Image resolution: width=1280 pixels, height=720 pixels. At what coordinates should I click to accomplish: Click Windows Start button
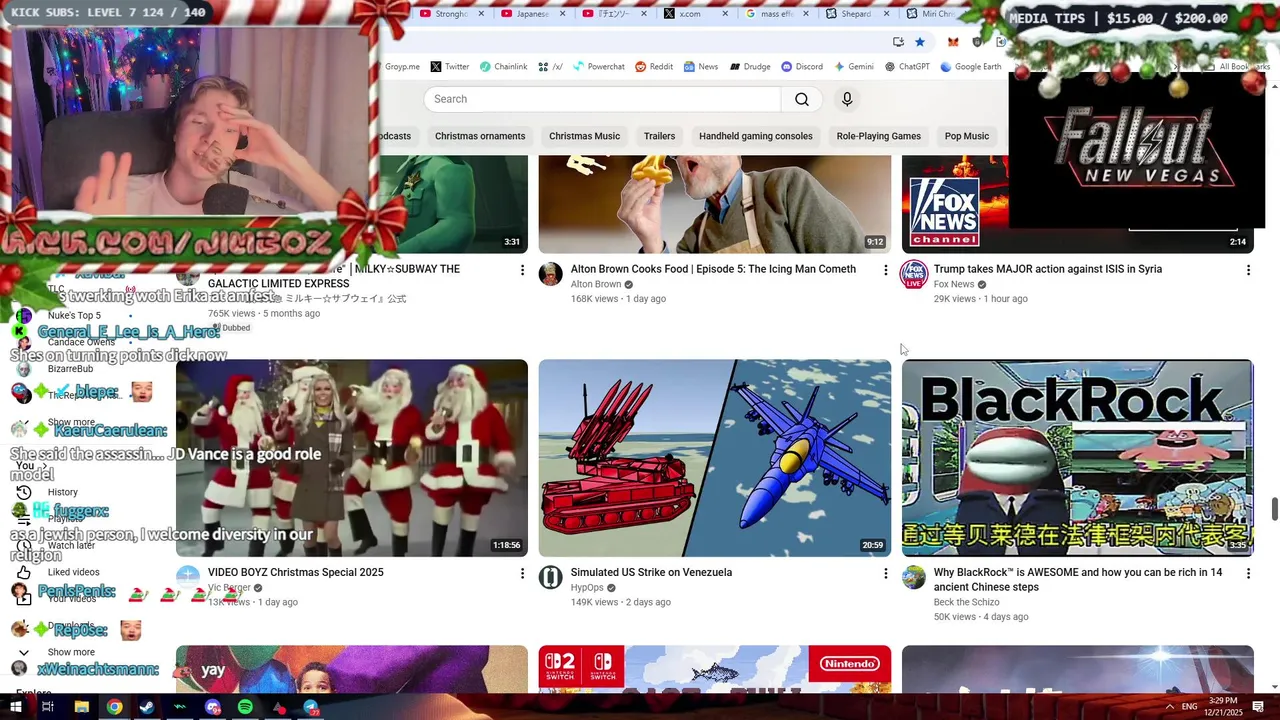tap(15, 707)
